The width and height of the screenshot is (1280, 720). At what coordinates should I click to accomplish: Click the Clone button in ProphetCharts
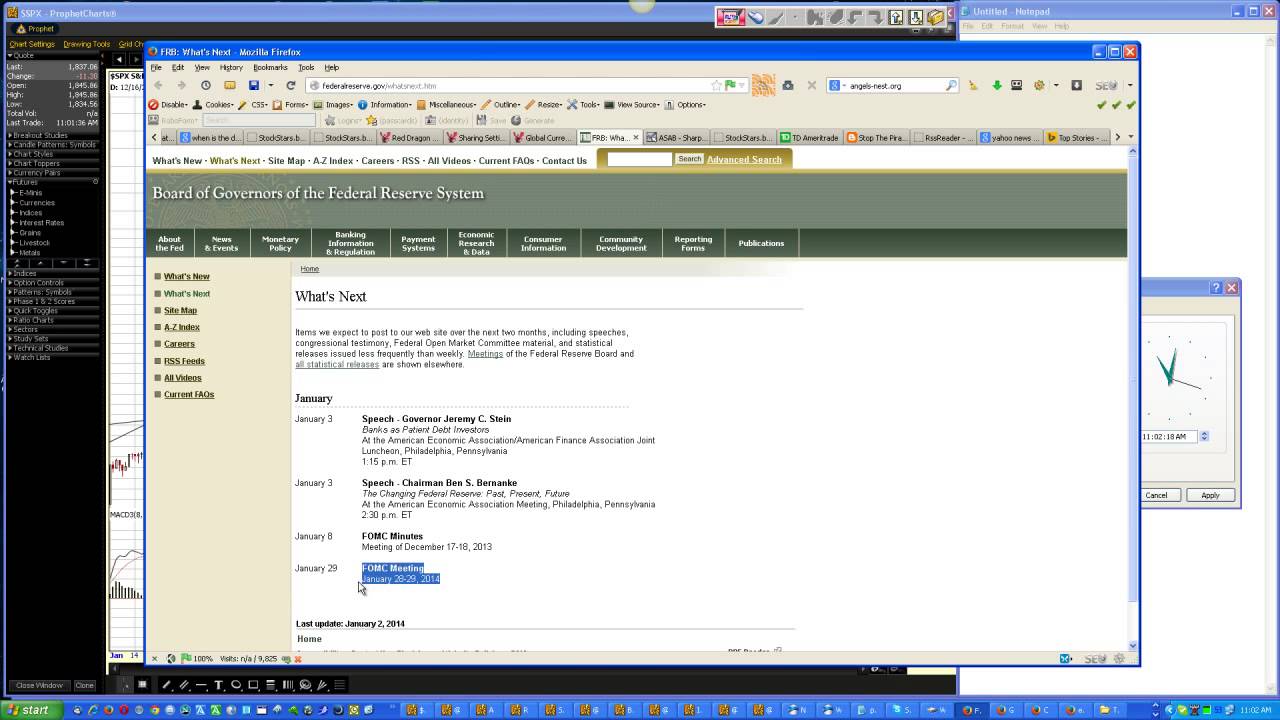point(85,686)
